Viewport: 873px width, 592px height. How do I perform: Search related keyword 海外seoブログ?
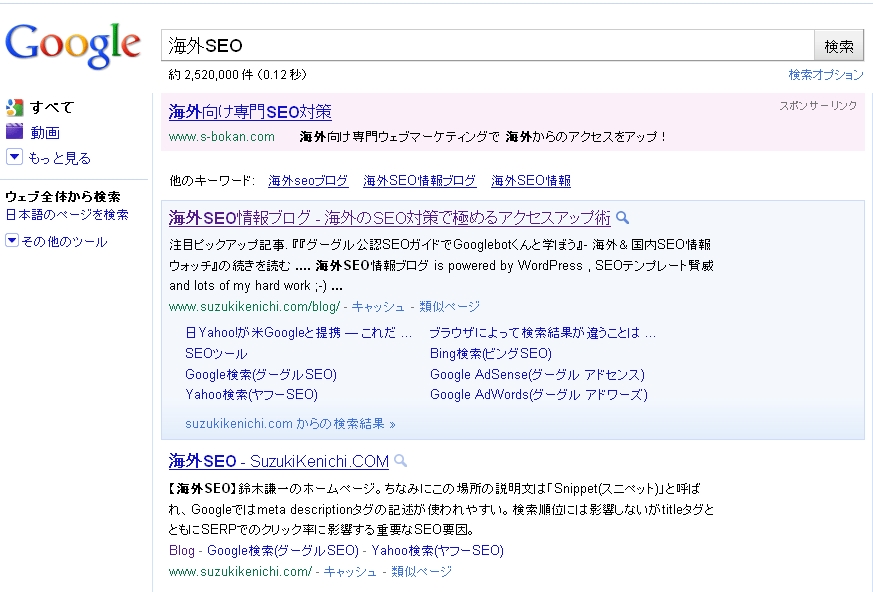[x=308, y=180]
